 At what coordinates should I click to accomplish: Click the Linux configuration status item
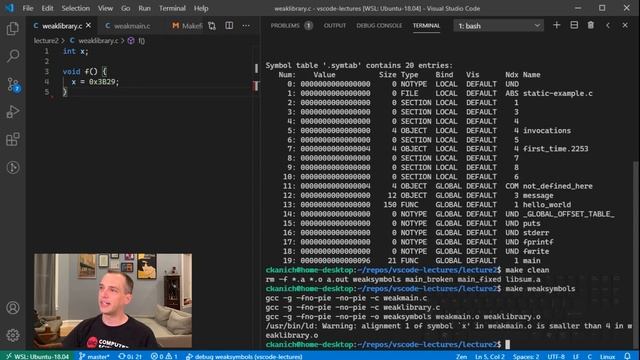click(x=607, y=356)
